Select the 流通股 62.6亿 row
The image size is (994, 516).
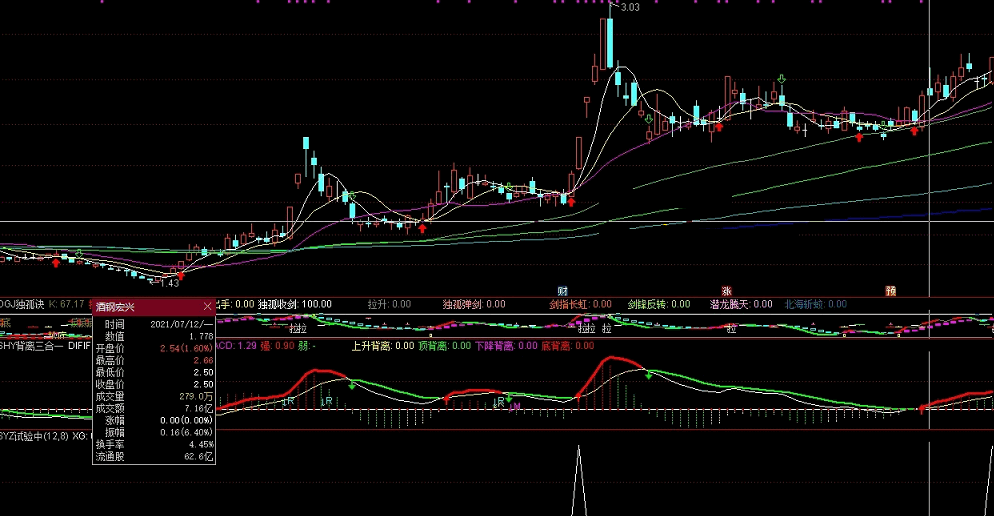click(154, 456)
